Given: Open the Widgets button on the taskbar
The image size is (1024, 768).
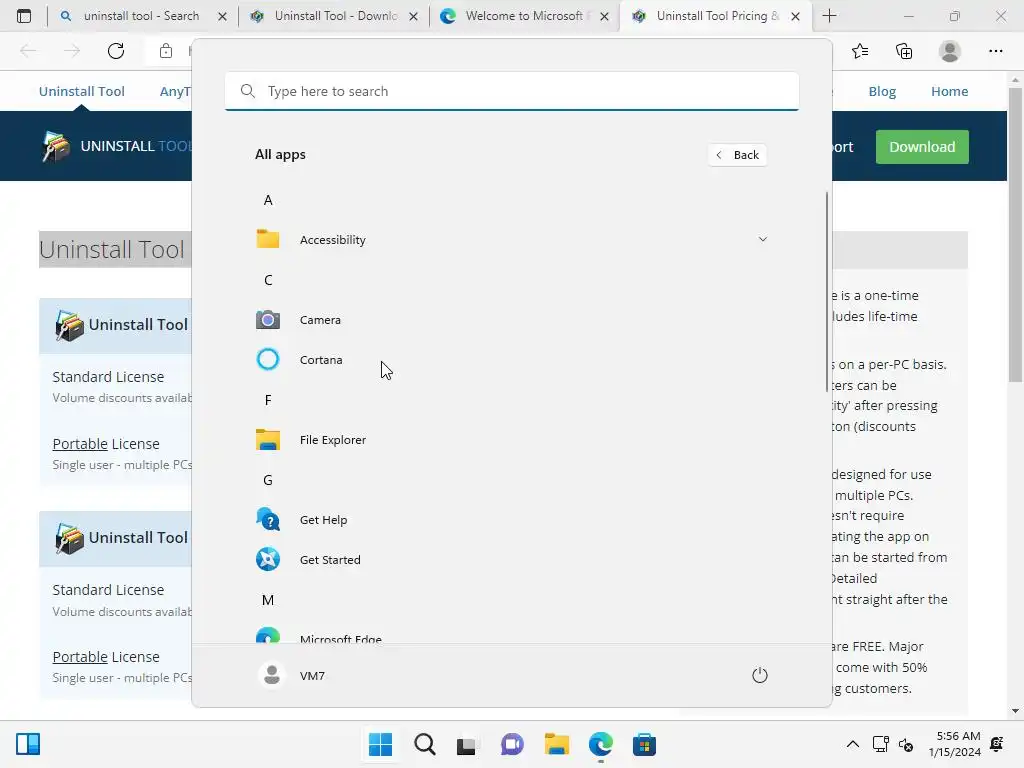Looking at the screenshot, I should [28, 744].
